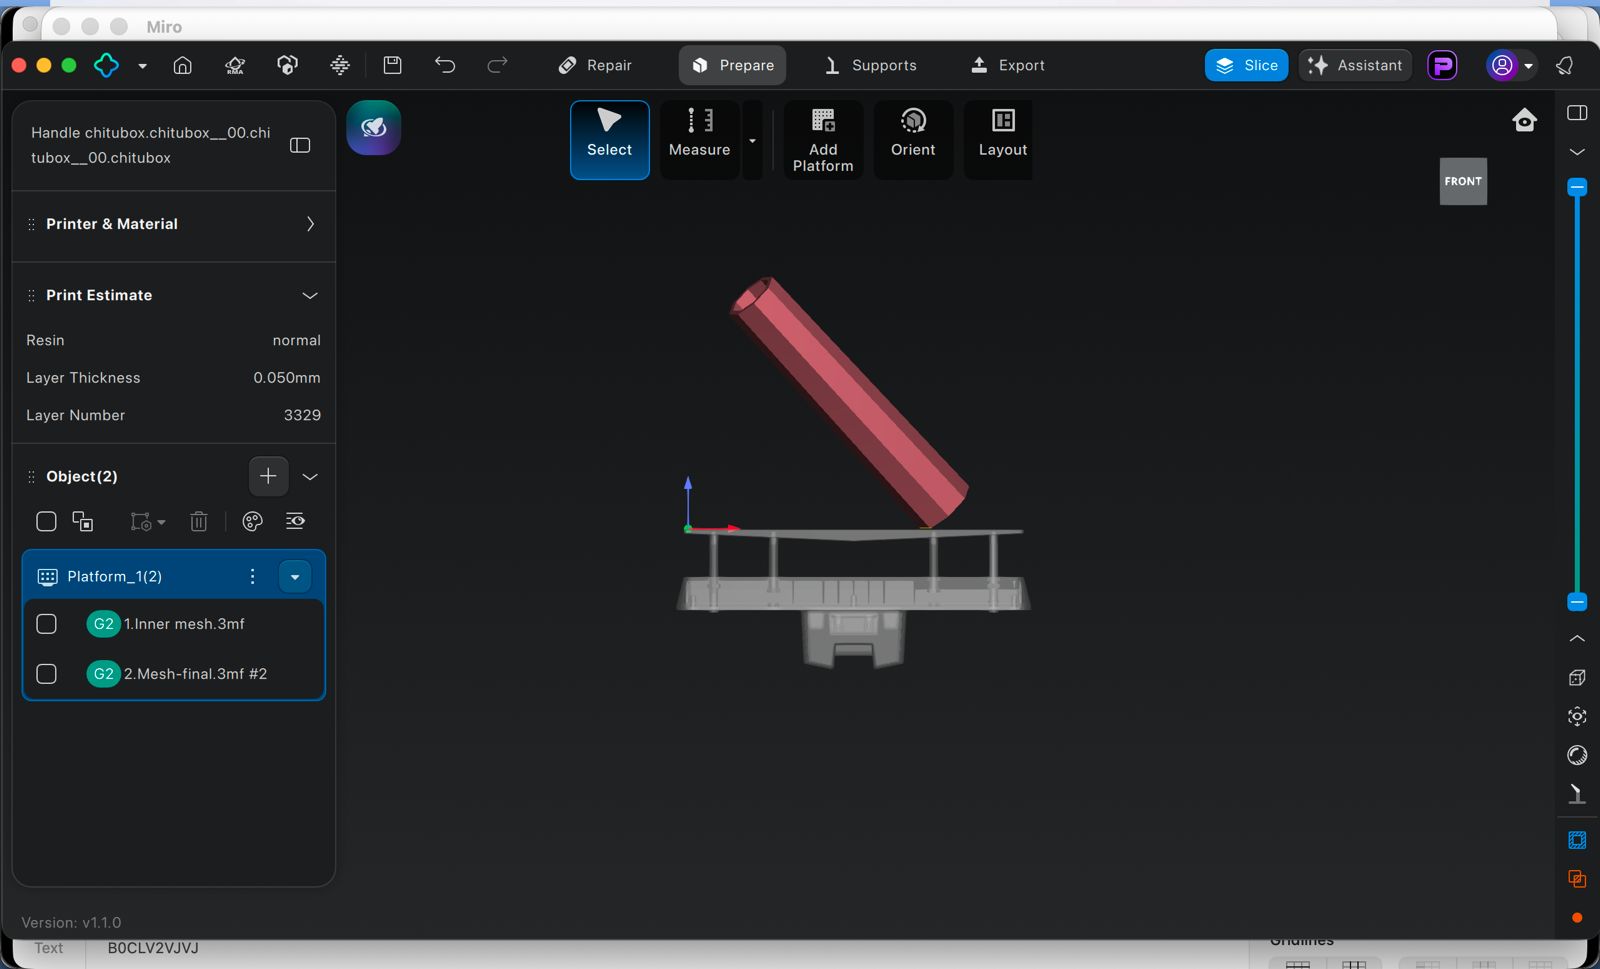Click the notification icon at top right
The image size is (1600, 969).
[x=1565, y=65]
